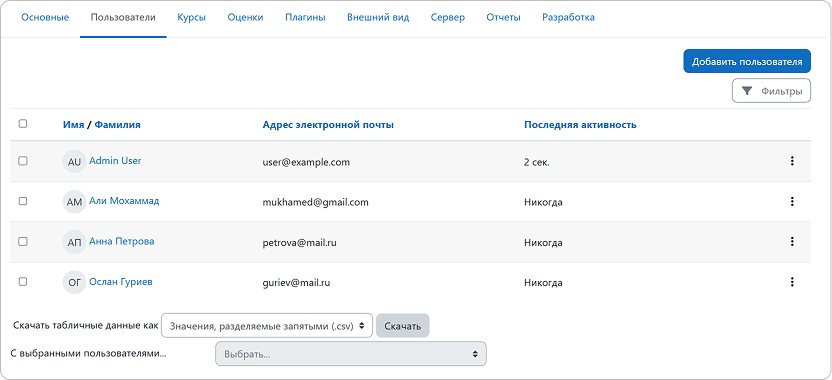Tick the select-all checkbox in table header
Screen dimensions: 832x380
pyautogui.click(x=23, y=124)
